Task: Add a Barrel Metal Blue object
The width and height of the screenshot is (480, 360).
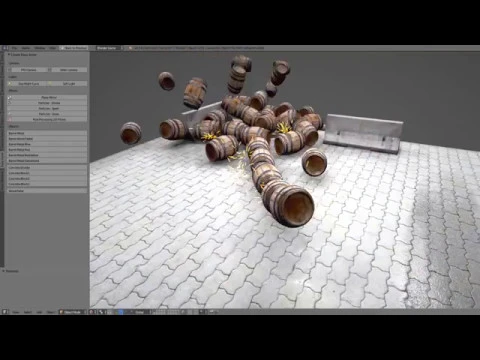Action: [47, 144]
